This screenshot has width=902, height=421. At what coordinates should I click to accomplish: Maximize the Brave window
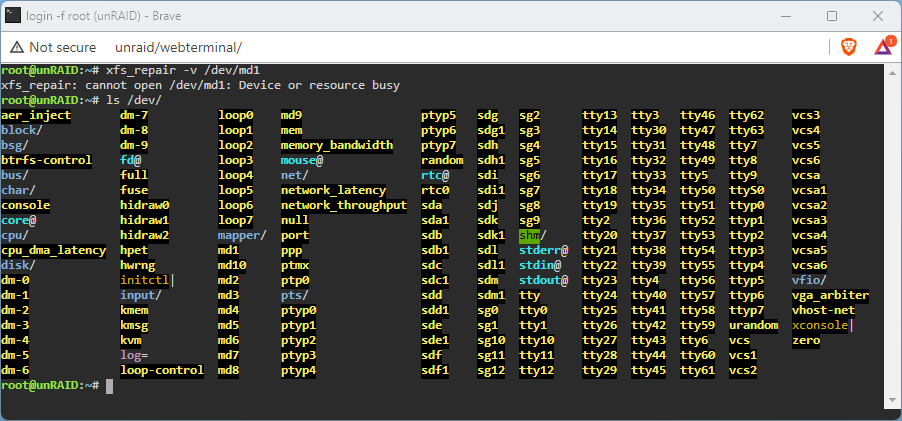point(832,16)
